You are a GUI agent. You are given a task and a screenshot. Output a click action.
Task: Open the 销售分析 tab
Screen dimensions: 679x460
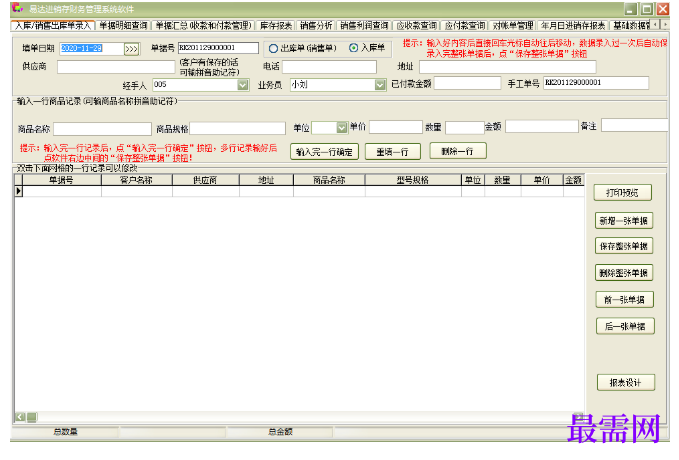tap(316, 26)
